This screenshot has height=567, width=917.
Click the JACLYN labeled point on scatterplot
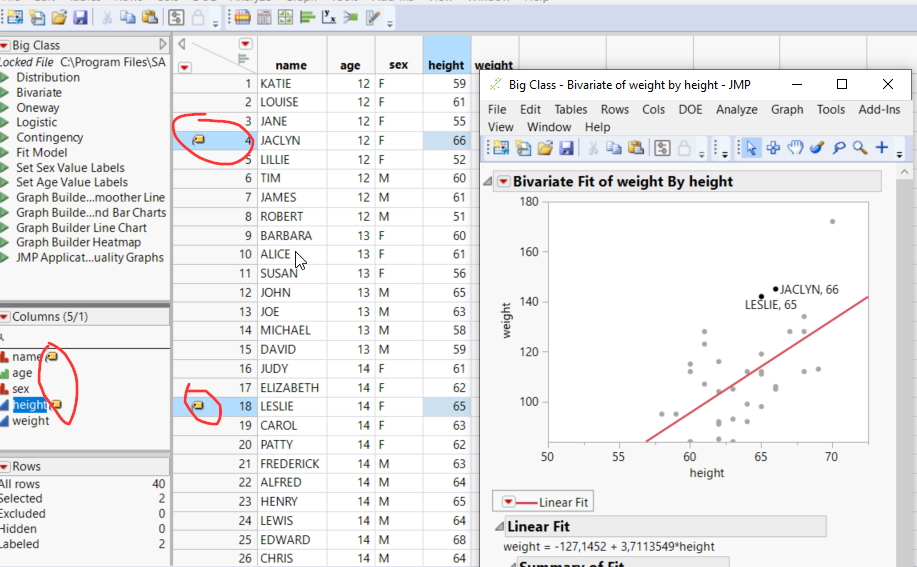(x=775, y=290)
